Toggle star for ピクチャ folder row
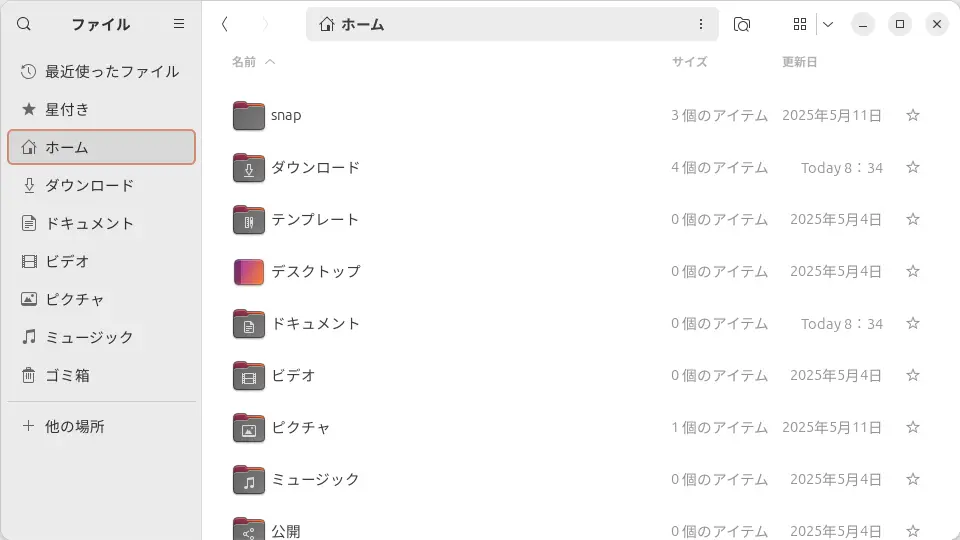960x540 pixels. click(x=913, y=427)
